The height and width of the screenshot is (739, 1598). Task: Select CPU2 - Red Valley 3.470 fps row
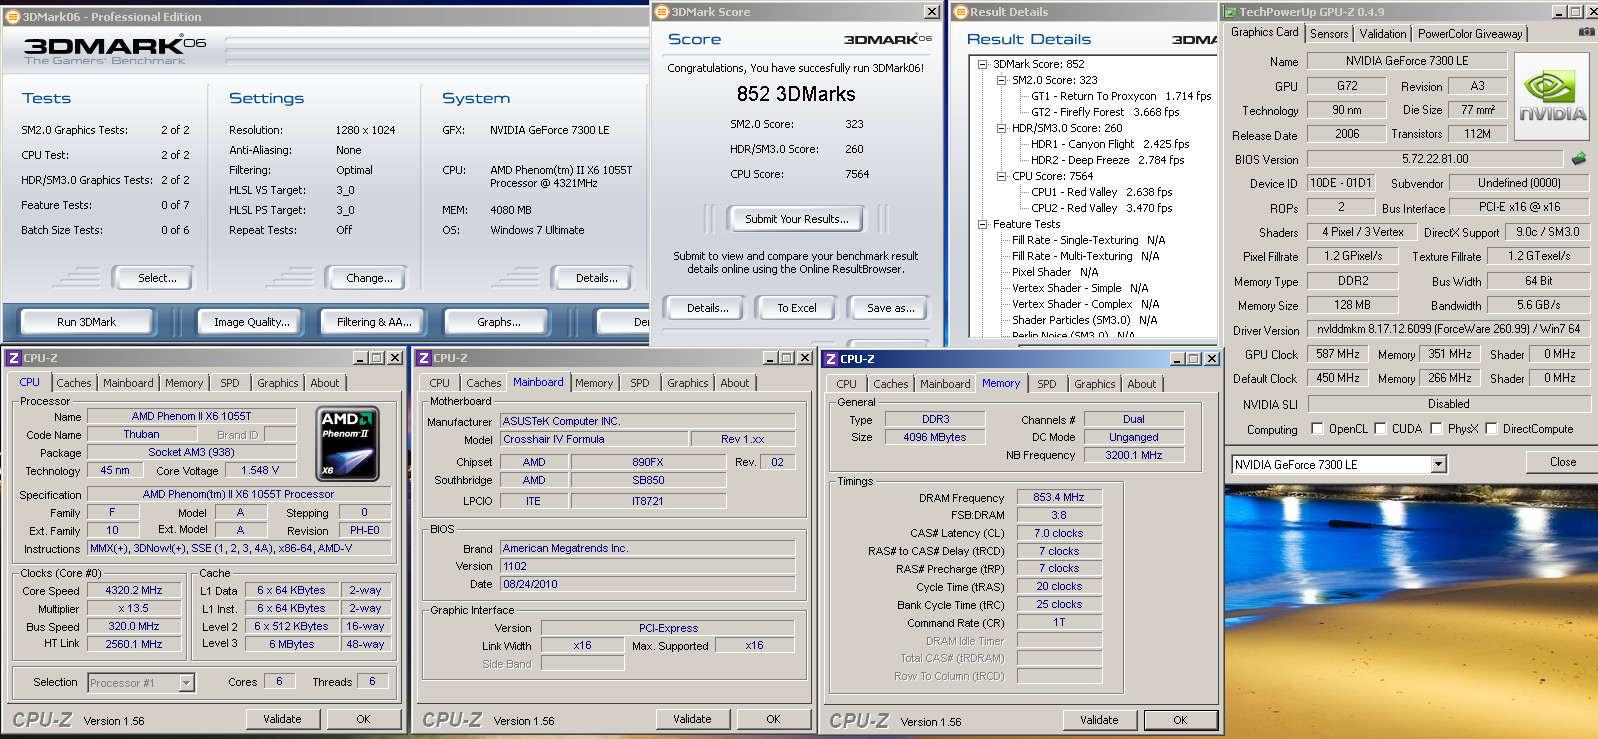1101,208
